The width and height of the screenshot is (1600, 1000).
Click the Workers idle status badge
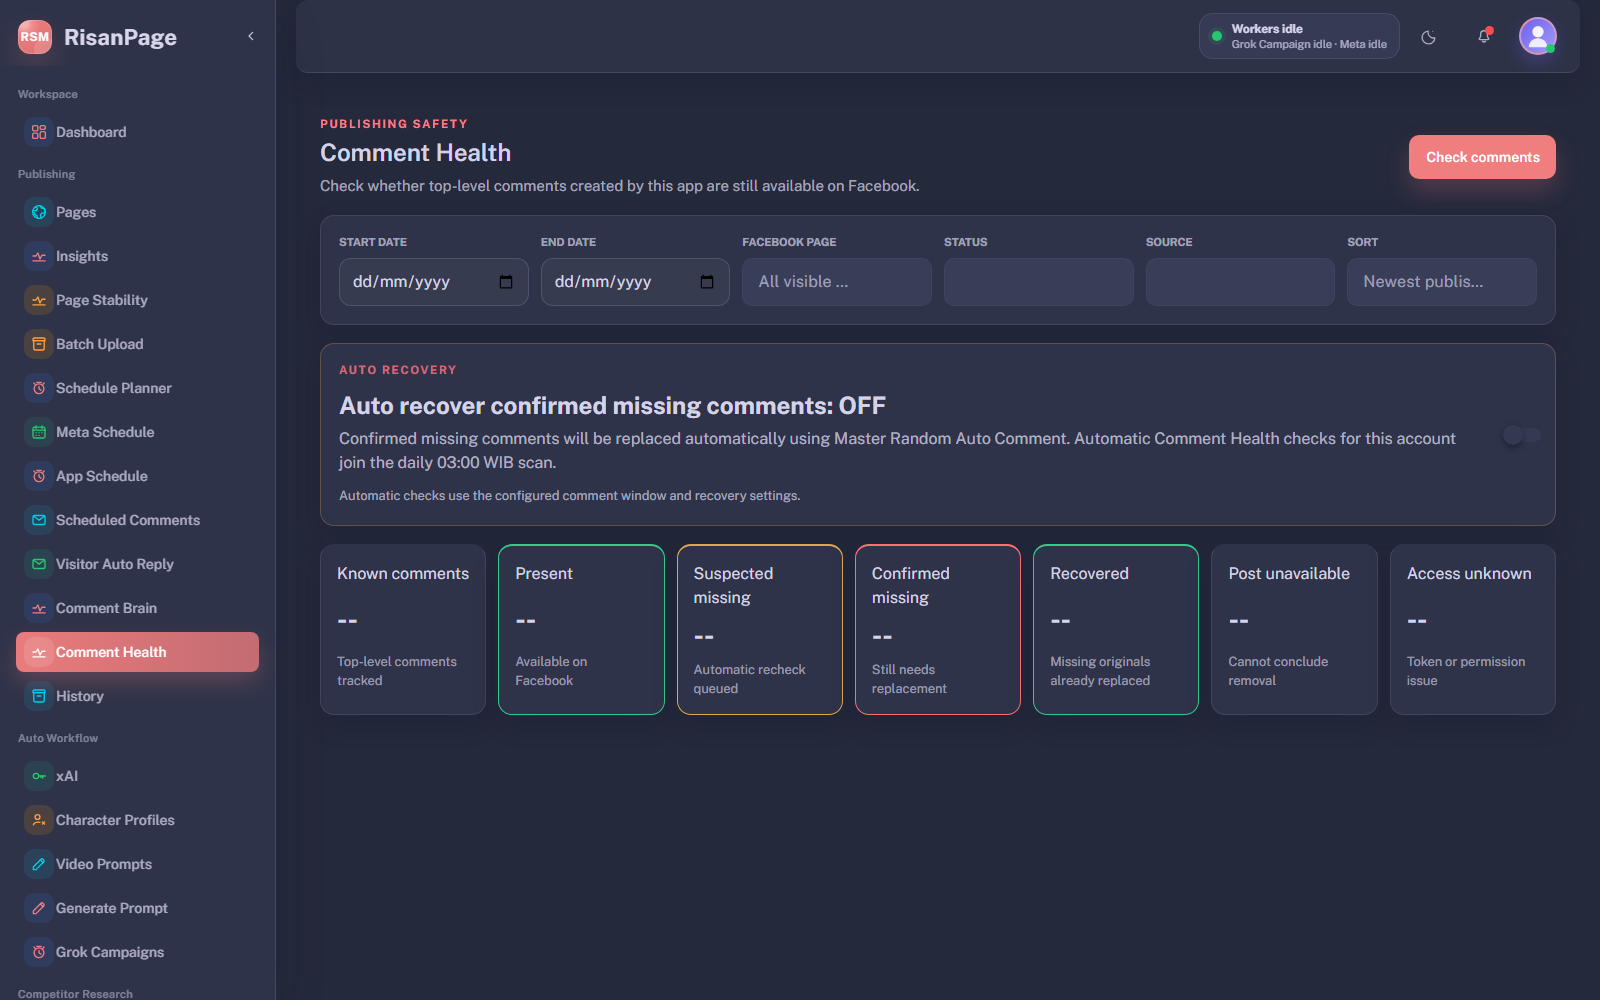(1299, 36)
